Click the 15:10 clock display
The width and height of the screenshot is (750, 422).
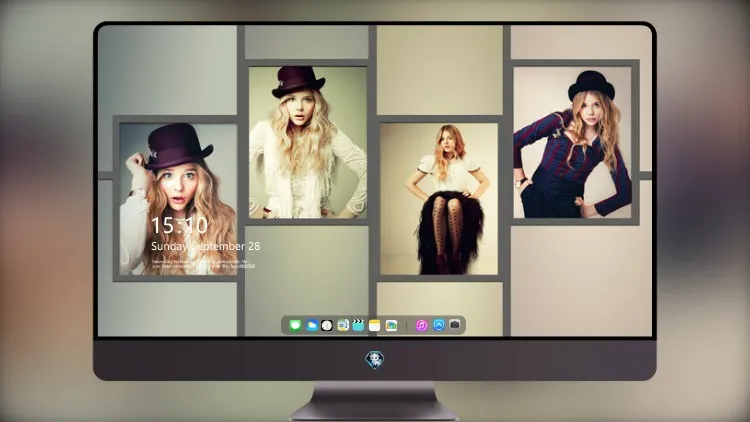[x=179, y=225]
